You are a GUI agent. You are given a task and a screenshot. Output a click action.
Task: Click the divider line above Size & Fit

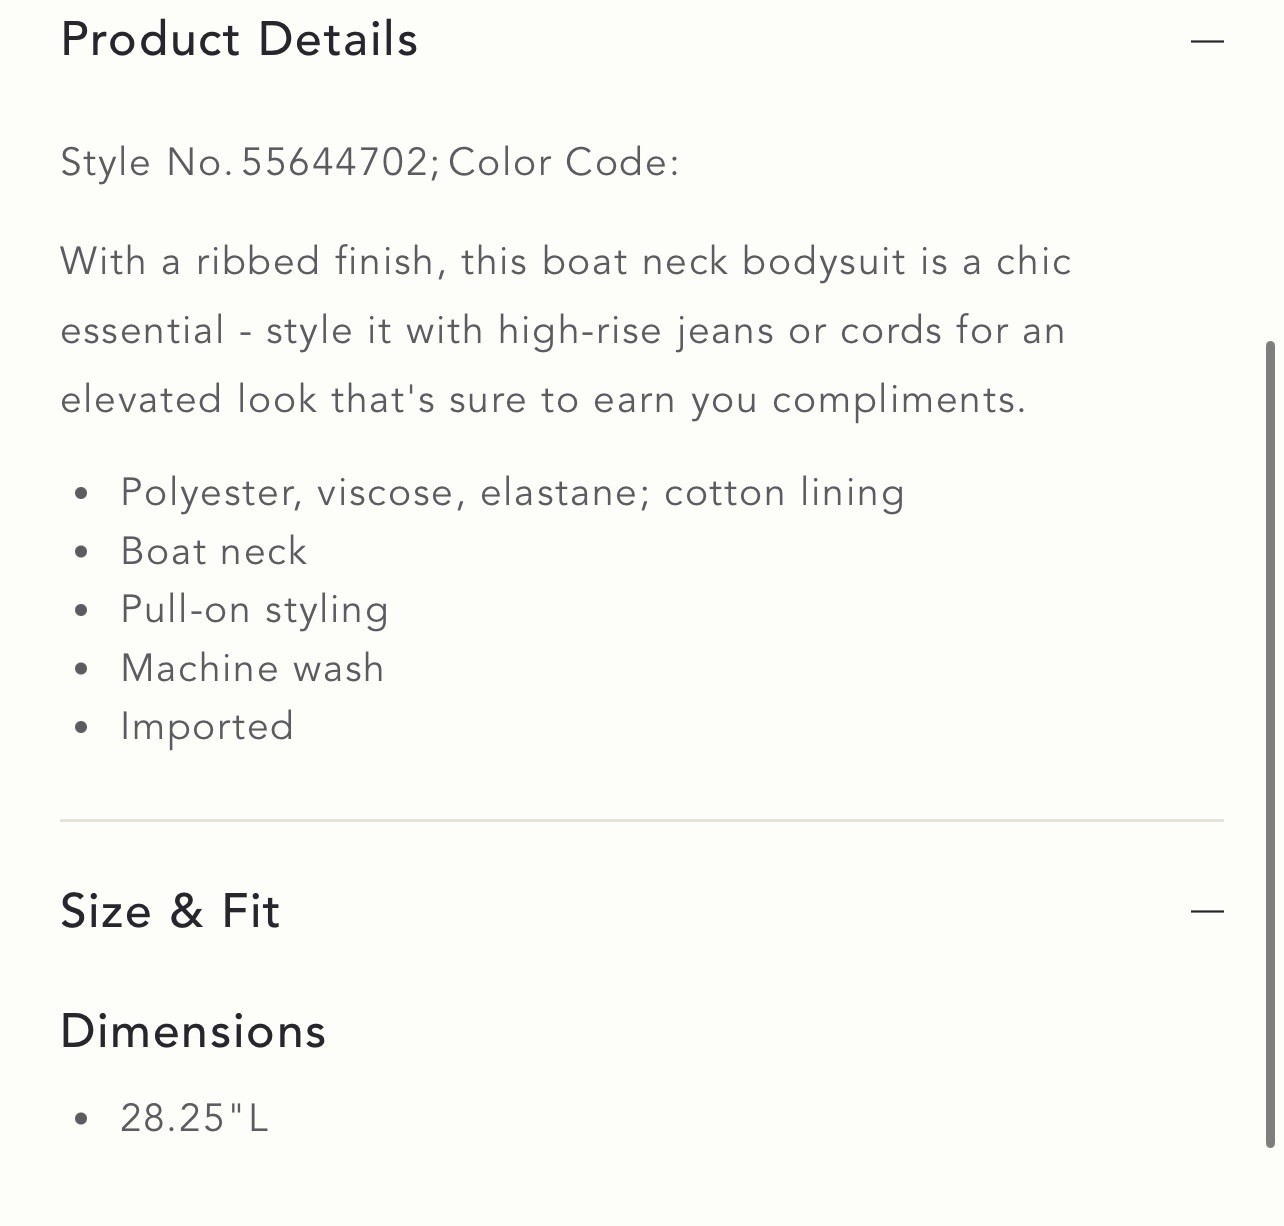coord(642,820)
